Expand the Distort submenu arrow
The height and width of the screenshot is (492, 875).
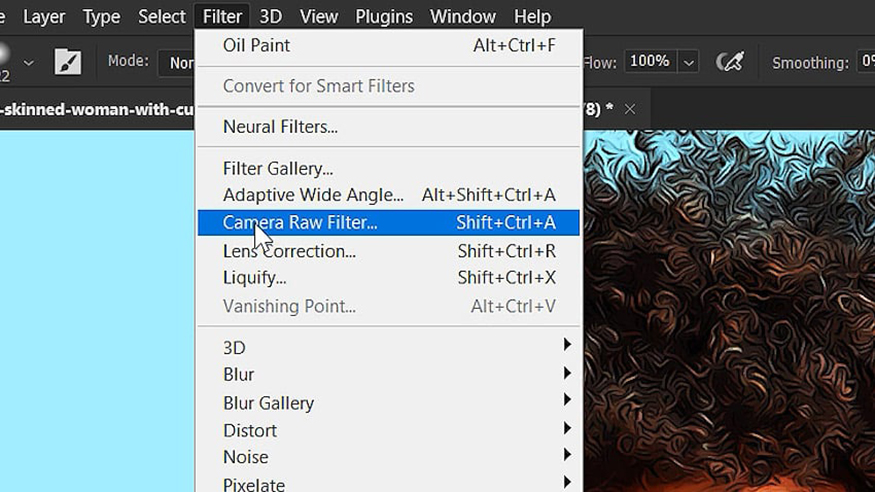[567, 428]
